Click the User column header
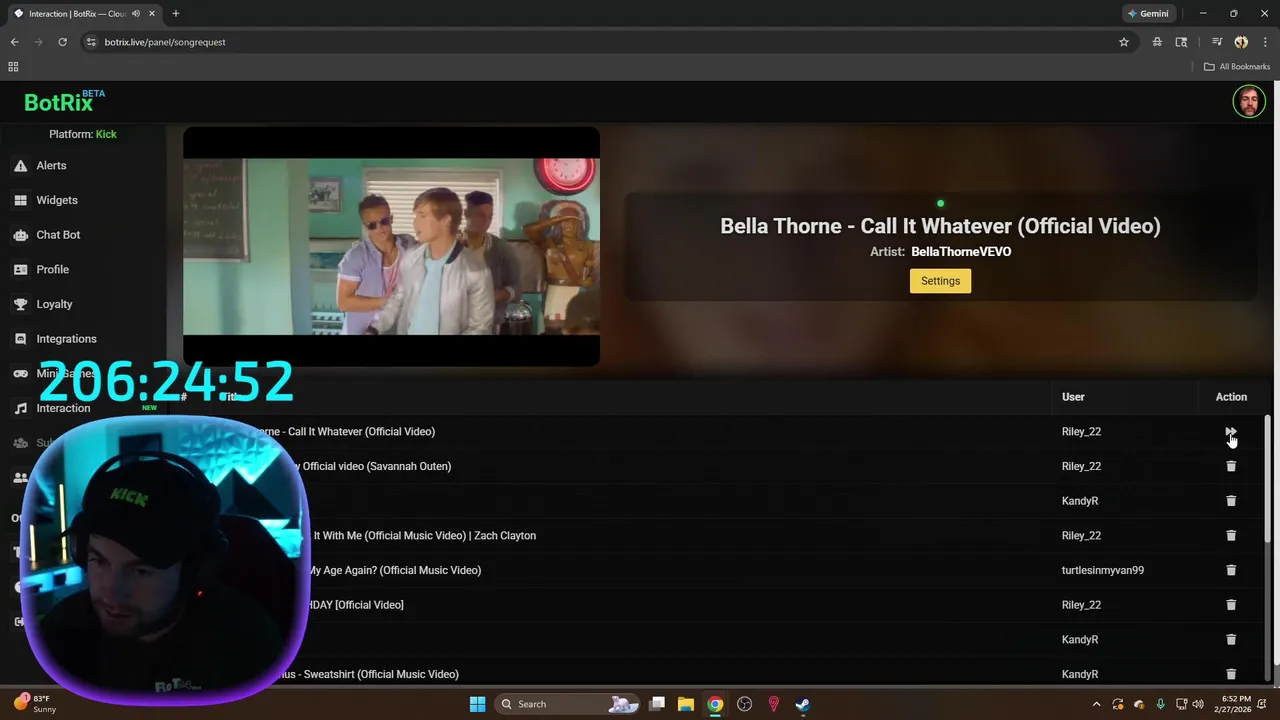1280x720 pixels. 1073,397
